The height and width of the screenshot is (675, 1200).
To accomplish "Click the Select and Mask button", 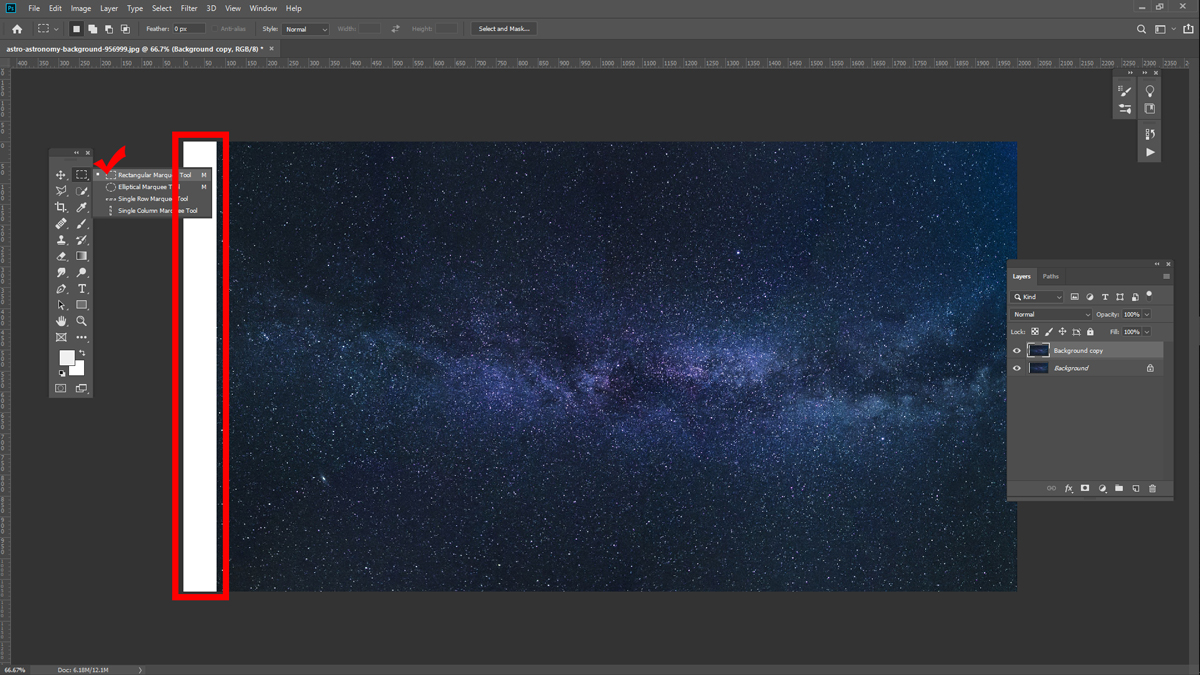I will pos(504,29).
